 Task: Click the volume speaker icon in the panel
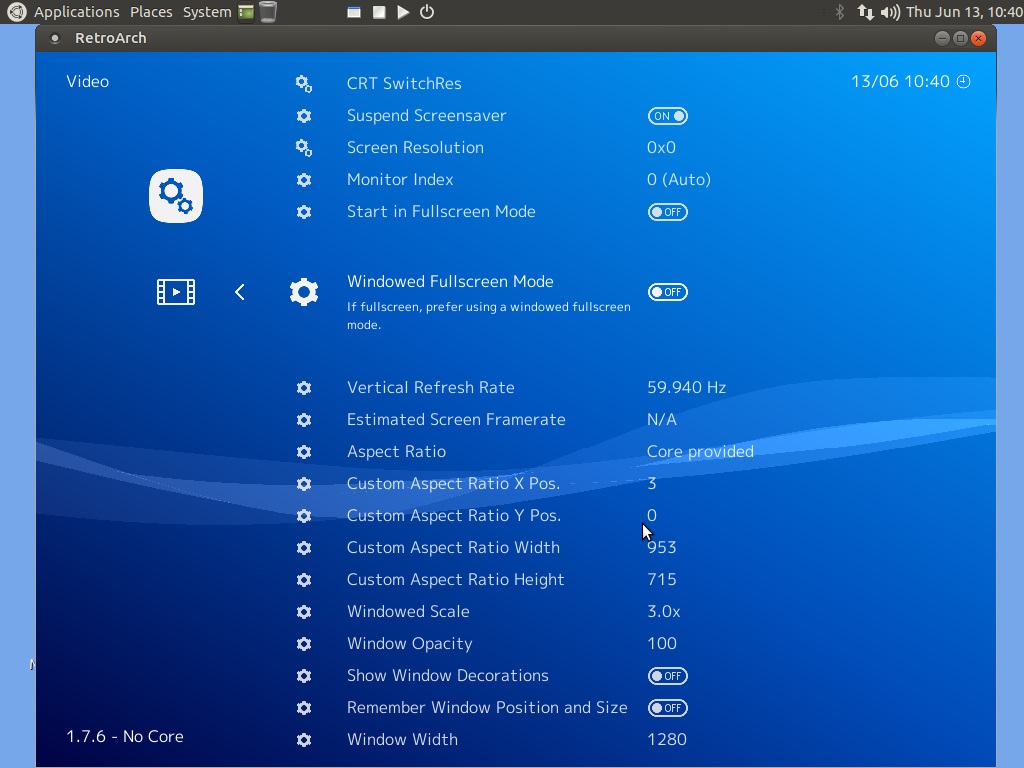pos(890,12)
